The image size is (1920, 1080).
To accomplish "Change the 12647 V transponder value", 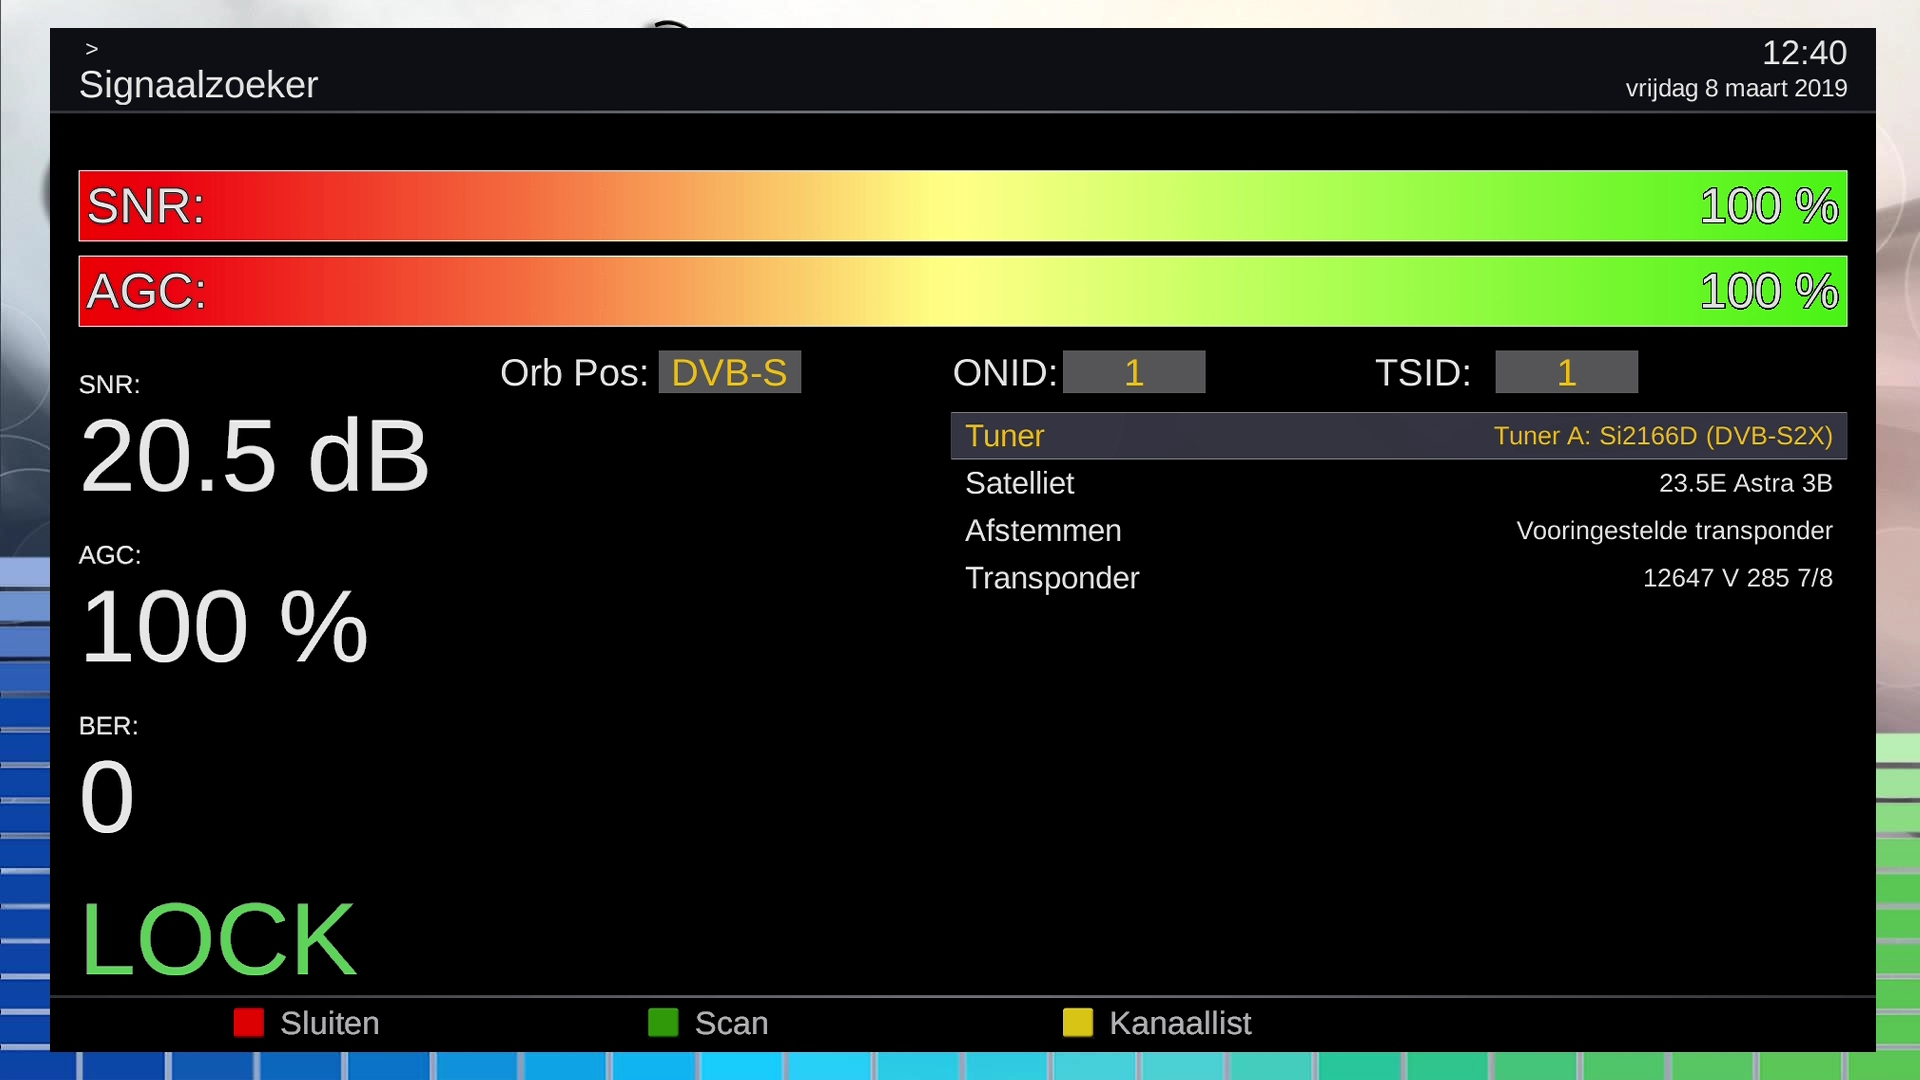I will pyautogui.click(x=1737, y=578).
